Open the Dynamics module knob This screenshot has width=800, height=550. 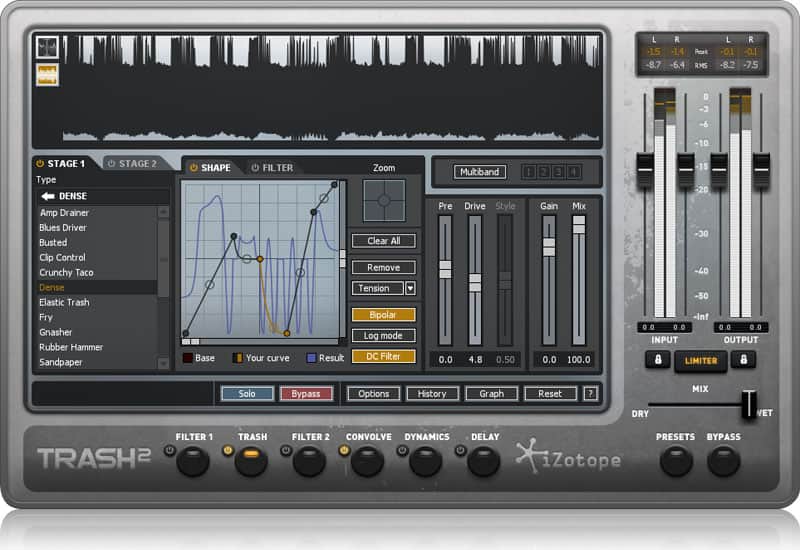click(426, 461)
